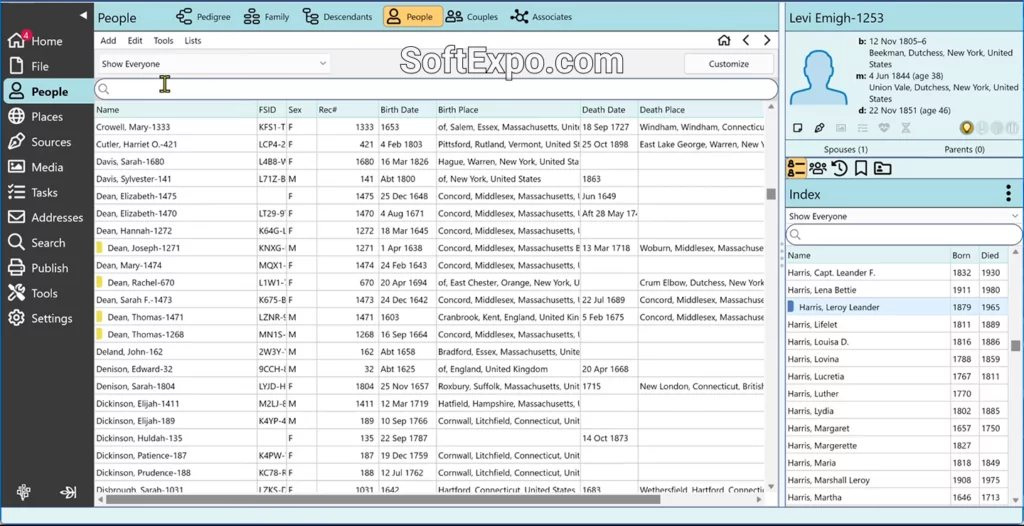Image resolution: width=1024 pixels, height=526 pixels.
Task: Click the People list search field
Action: (x=436, y=89)
